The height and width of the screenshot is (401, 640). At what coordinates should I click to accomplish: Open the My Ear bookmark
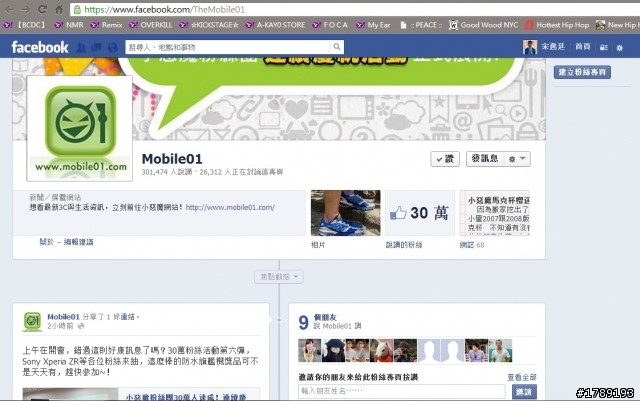tap(373, 25)
